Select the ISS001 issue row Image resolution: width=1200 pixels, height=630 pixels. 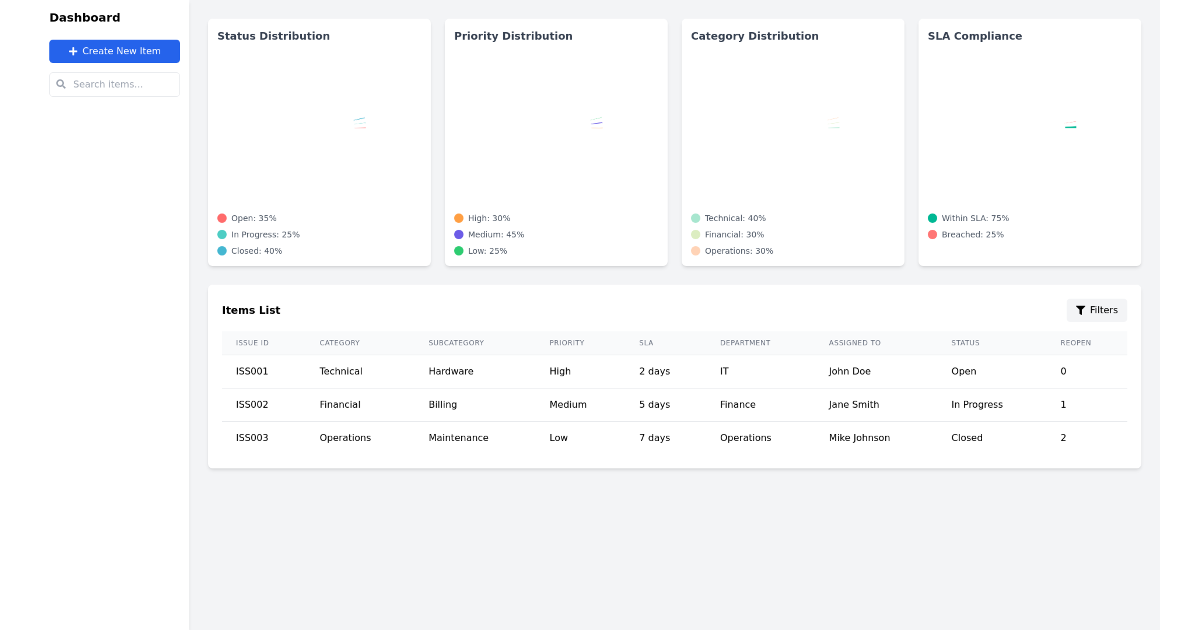click(x=252, y=371)
